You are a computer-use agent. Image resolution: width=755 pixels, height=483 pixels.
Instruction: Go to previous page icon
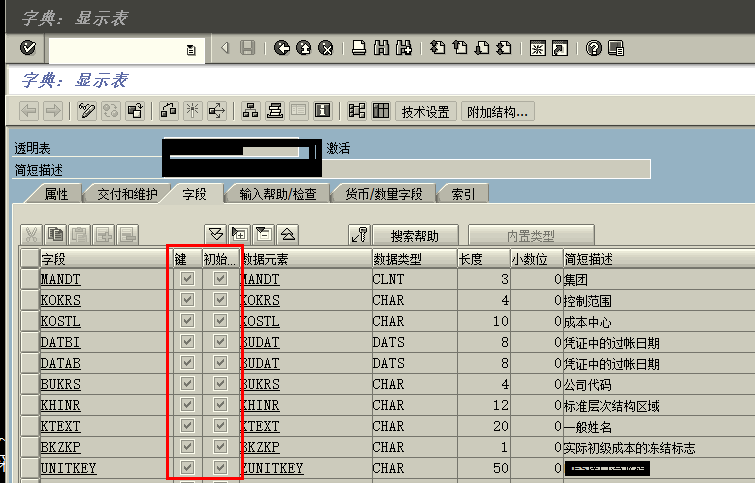(x=460, y=48)
